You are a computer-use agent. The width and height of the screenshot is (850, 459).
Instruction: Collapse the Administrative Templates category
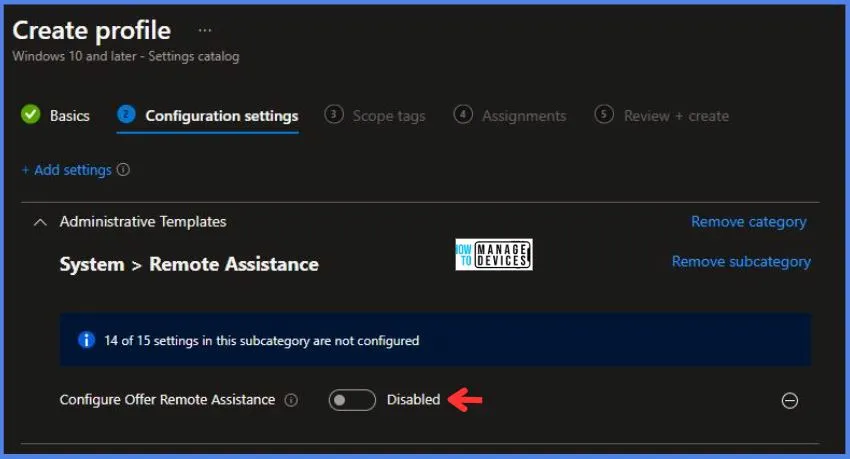[x=40, y=222]
